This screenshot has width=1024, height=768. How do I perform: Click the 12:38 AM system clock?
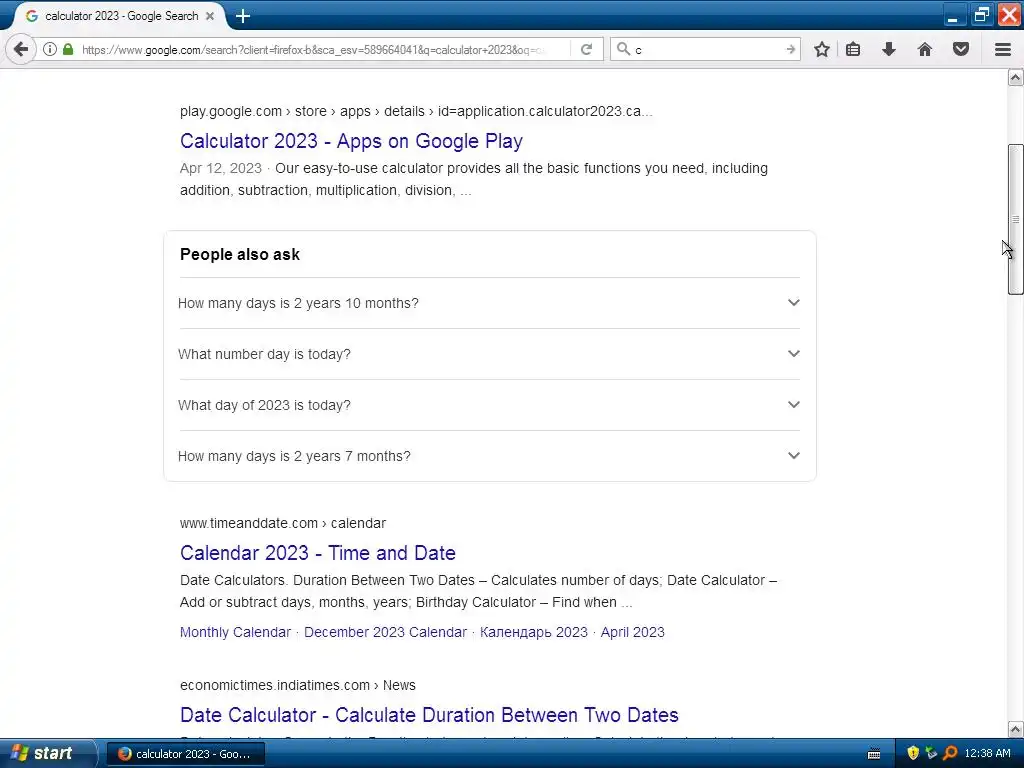987,754
